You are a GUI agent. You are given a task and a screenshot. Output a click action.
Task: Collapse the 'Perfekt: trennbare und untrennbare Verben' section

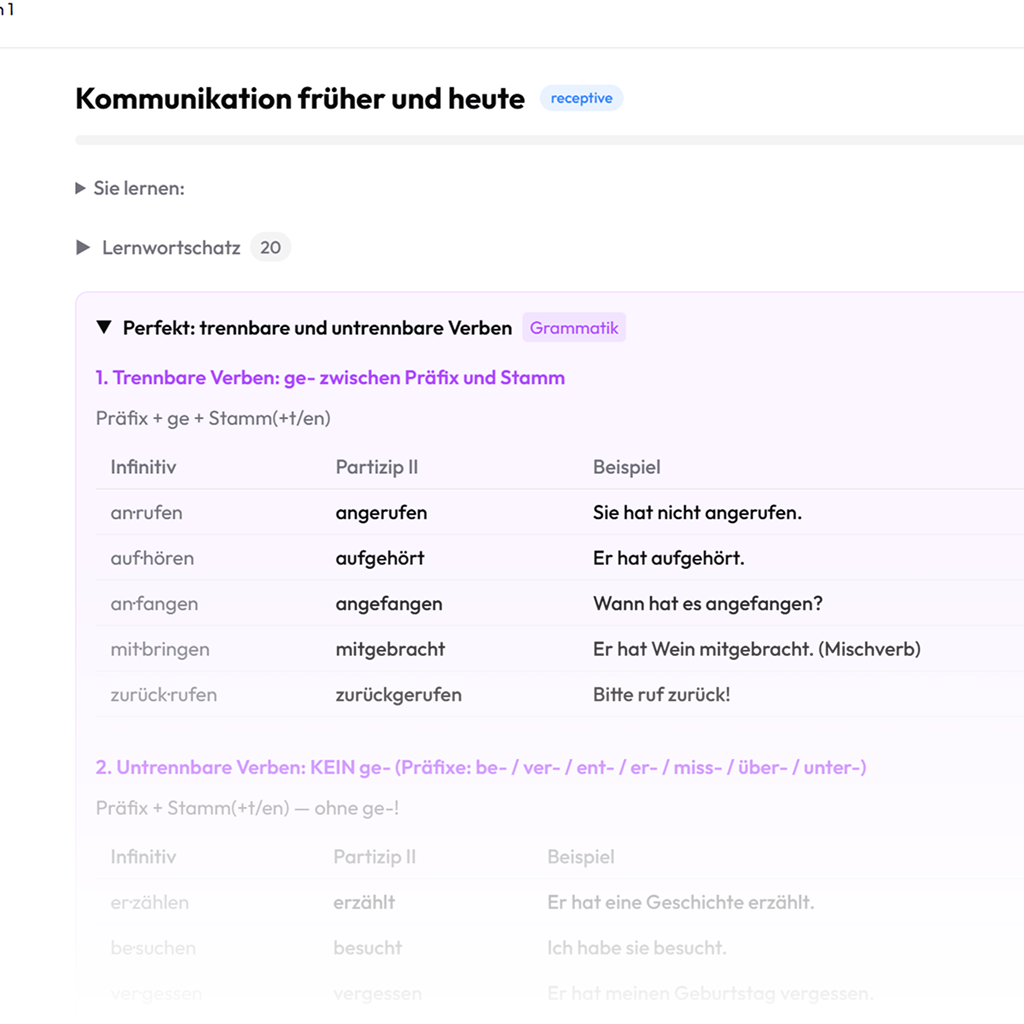(104, 328)
